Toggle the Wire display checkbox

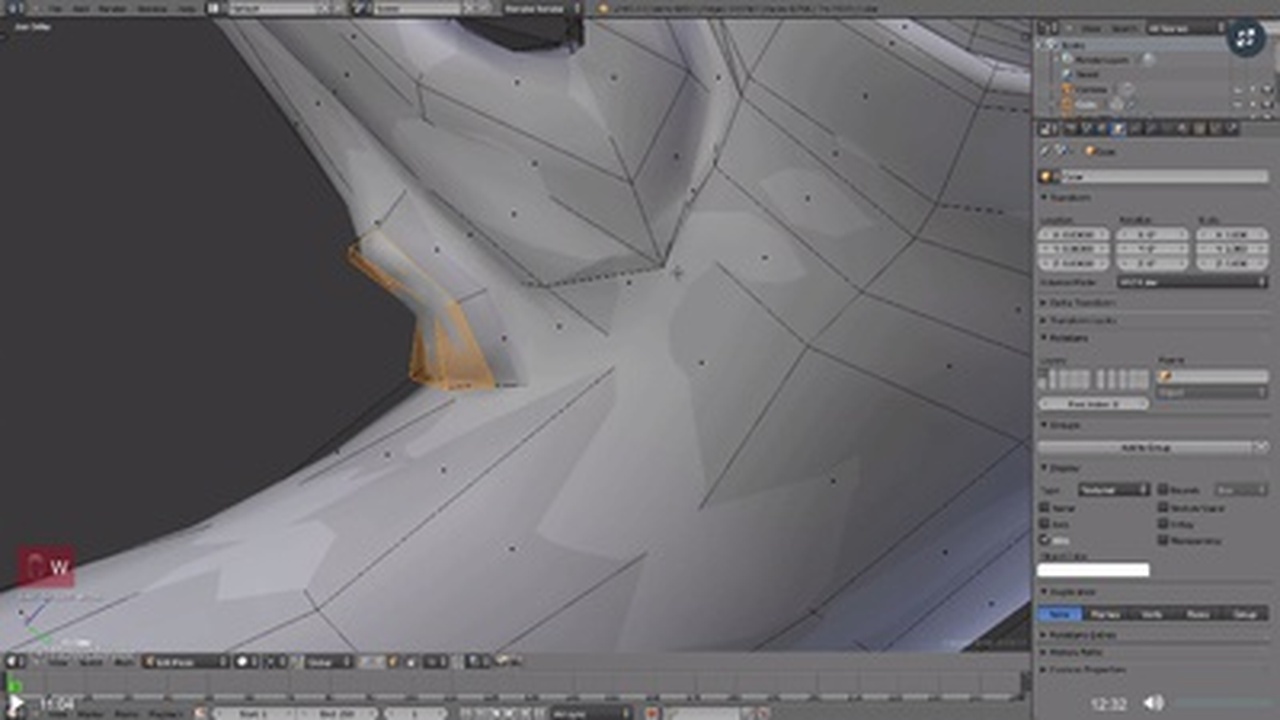[1045, 540]
